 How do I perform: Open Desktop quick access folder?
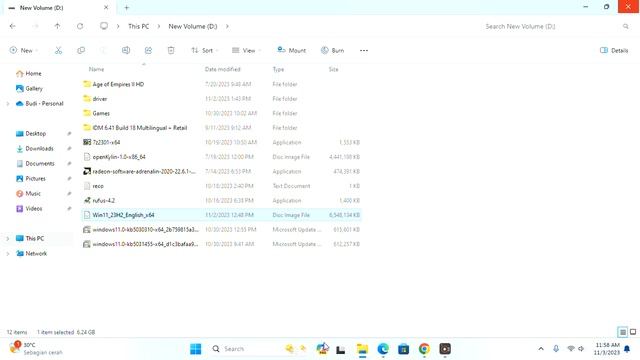pyautogui.click(x=31, y=133)
